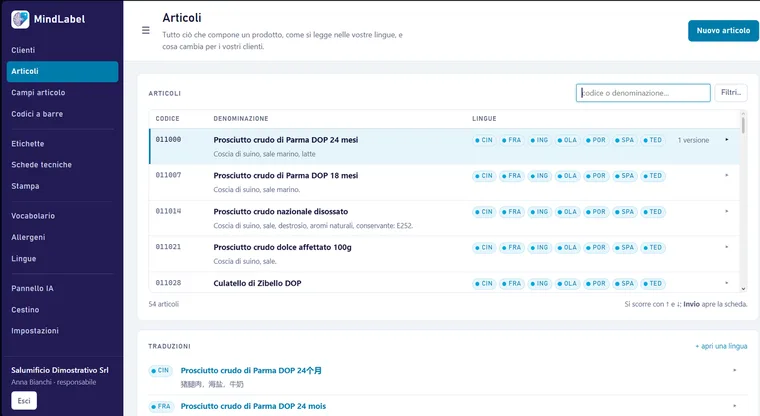Click OLA language tag in row 011021
The height and width of the screenshot is (416, 760).
point(567,247)
